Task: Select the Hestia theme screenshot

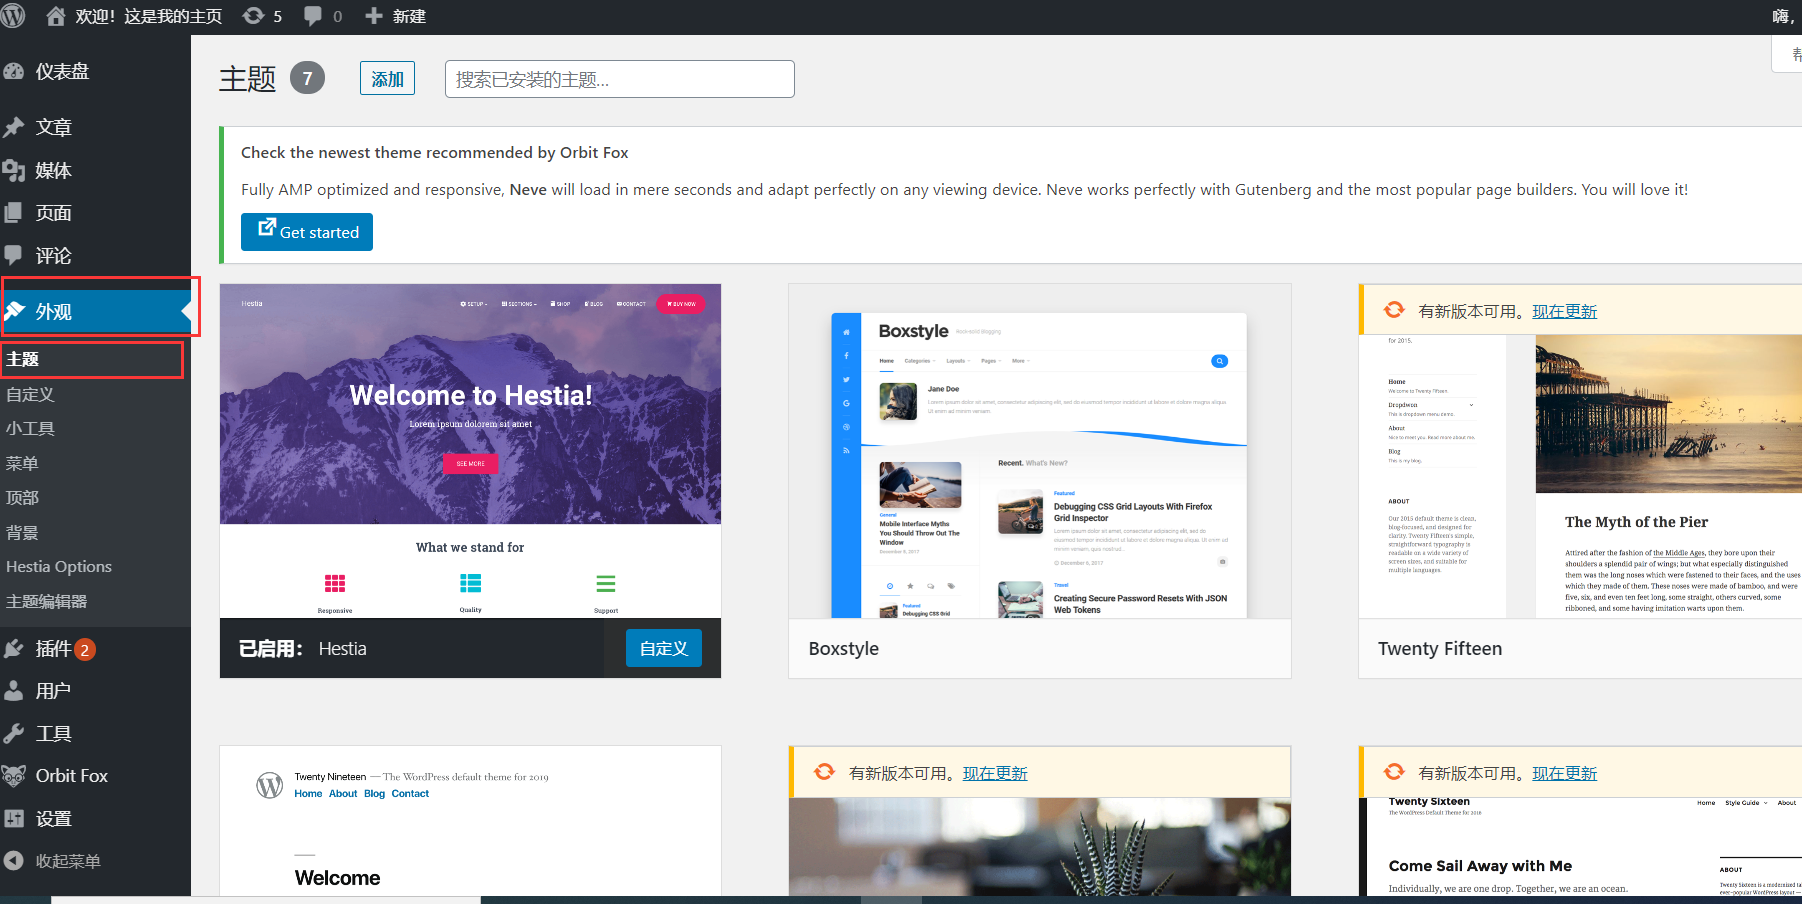Action: coord(470,451)
